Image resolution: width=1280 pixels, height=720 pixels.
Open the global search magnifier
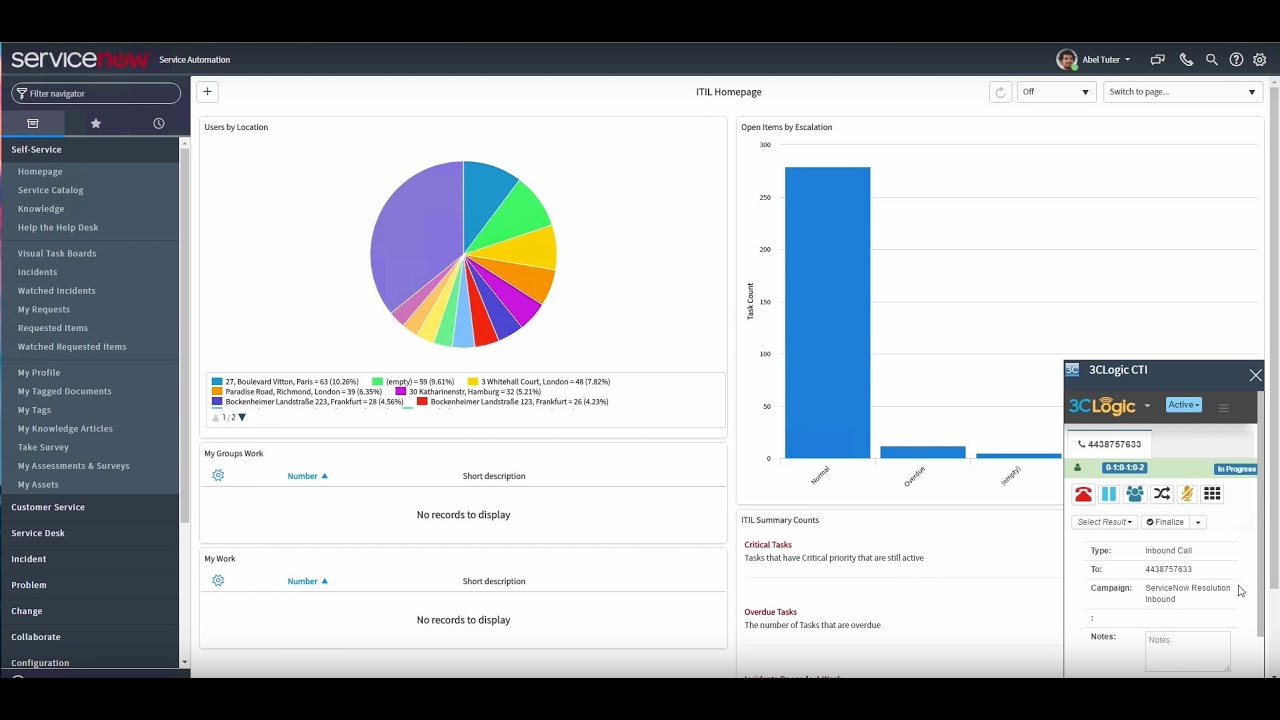(1211, 60)
